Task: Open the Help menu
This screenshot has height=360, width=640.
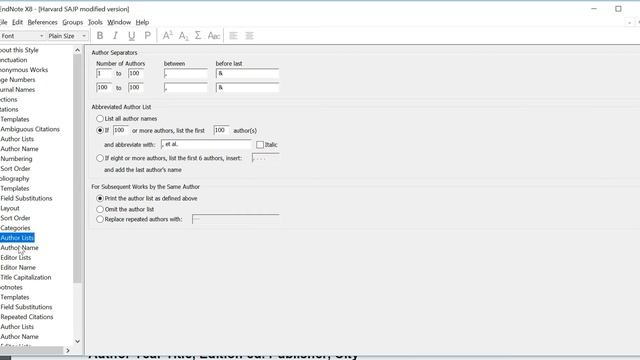Action: pyautogui.click(x=142, y=22)
